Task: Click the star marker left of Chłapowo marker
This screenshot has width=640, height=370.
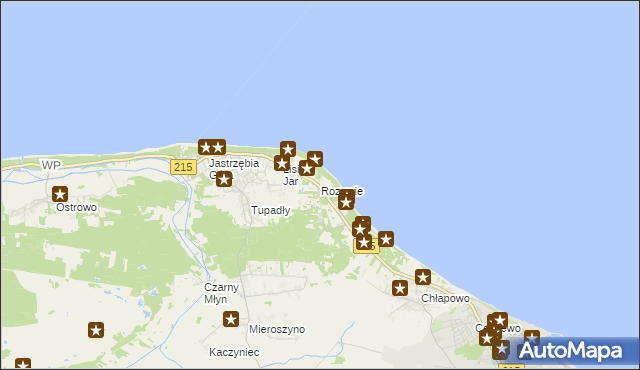Action: (400, 288)
